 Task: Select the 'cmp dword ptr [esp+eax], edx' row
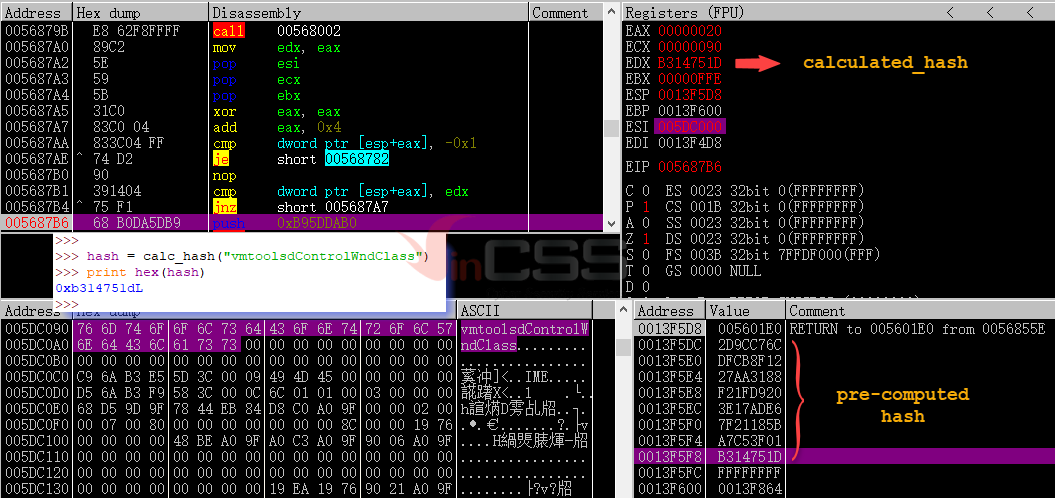tap(301, 192)
